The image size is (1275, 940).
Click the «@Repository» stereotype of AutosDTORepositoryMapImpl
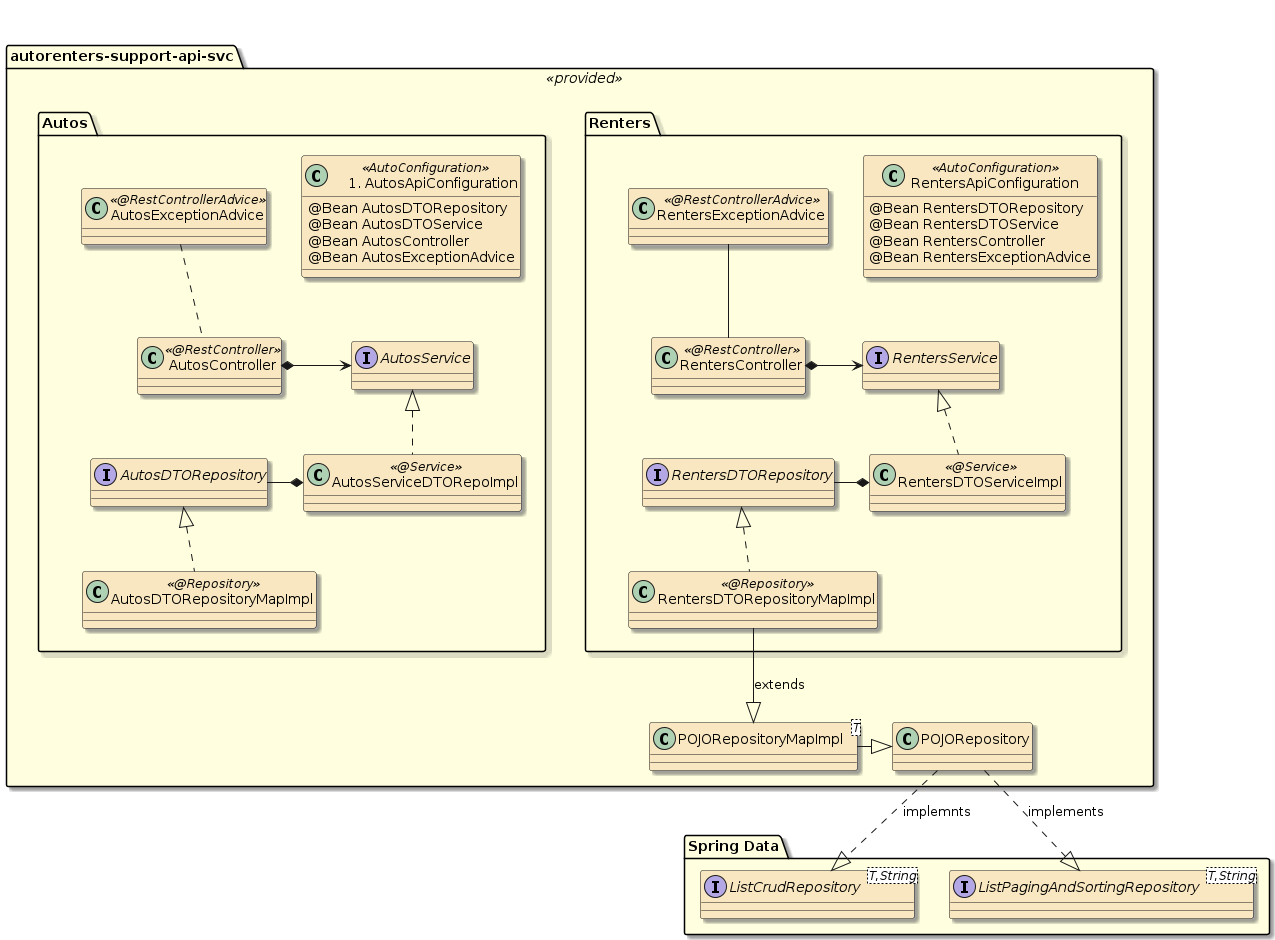tap(213, 583)
